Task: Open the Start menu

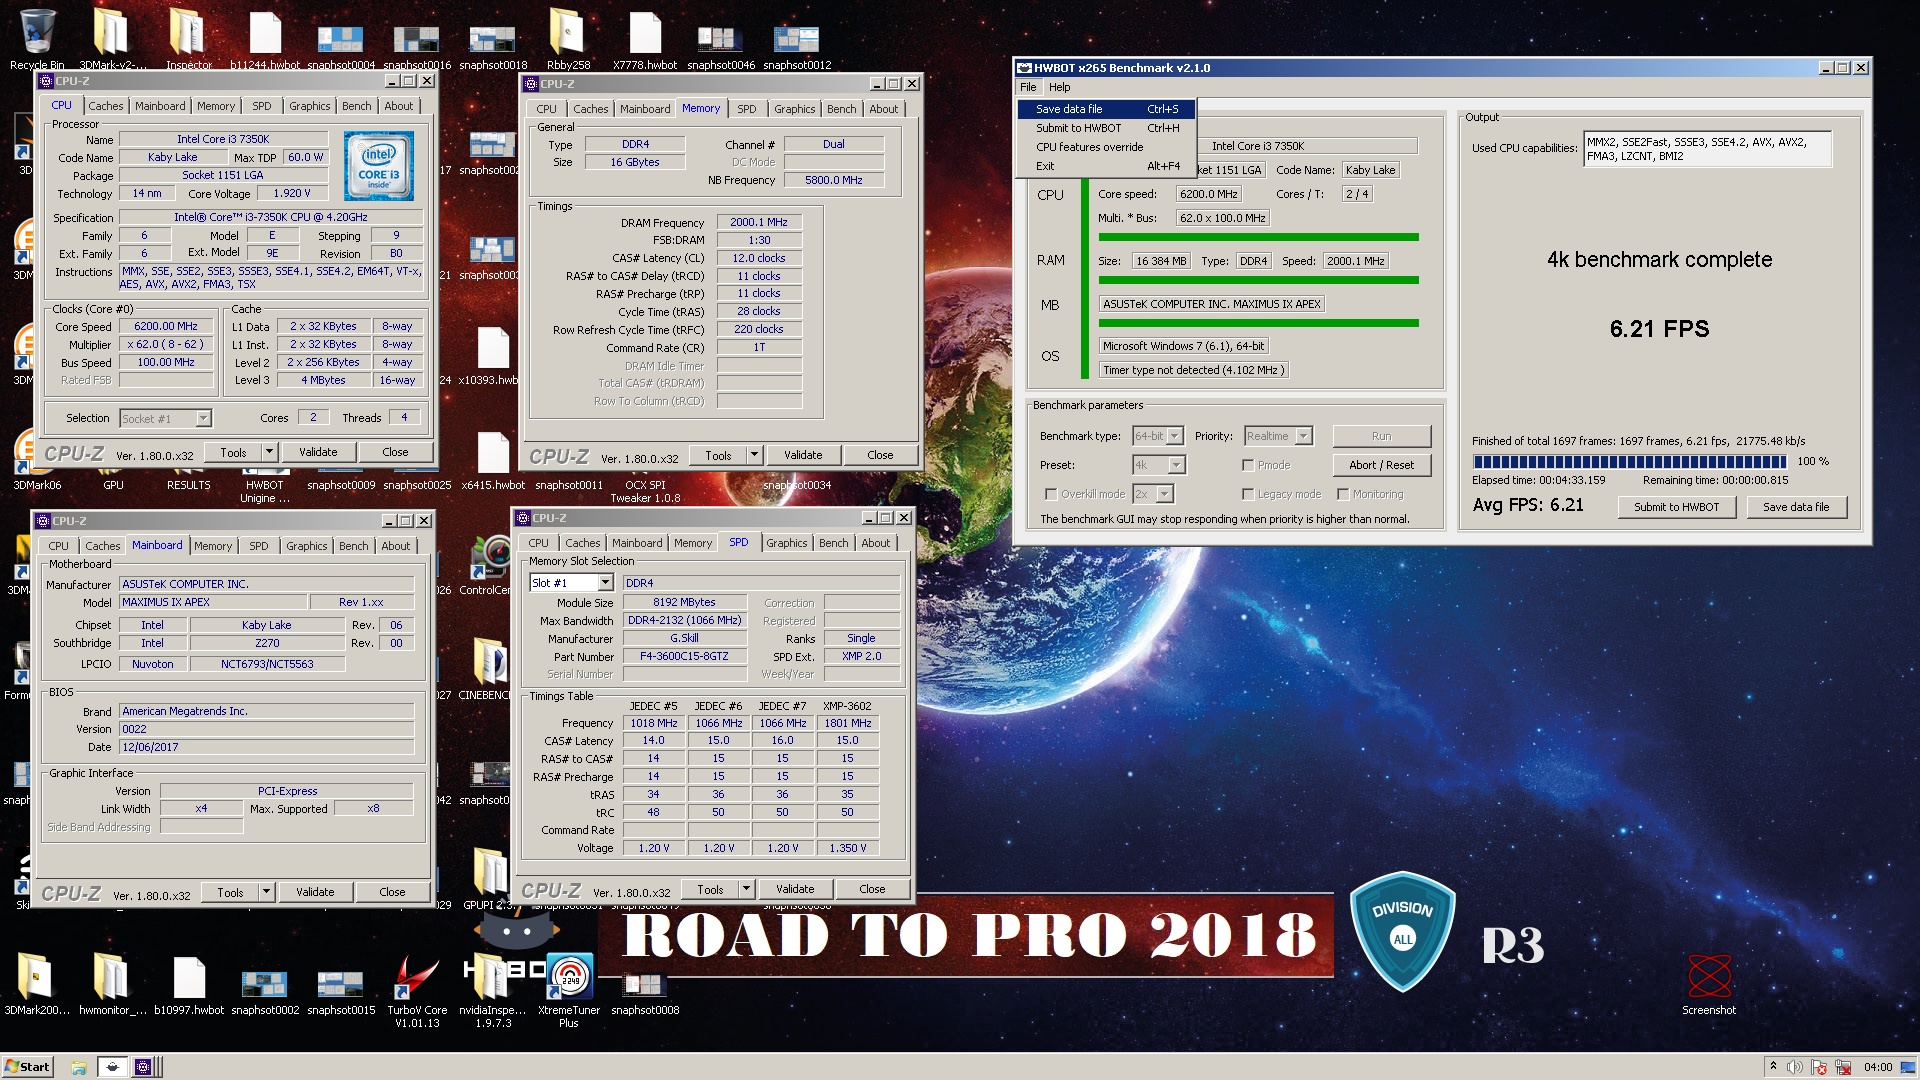Action: click(28, 1067)
